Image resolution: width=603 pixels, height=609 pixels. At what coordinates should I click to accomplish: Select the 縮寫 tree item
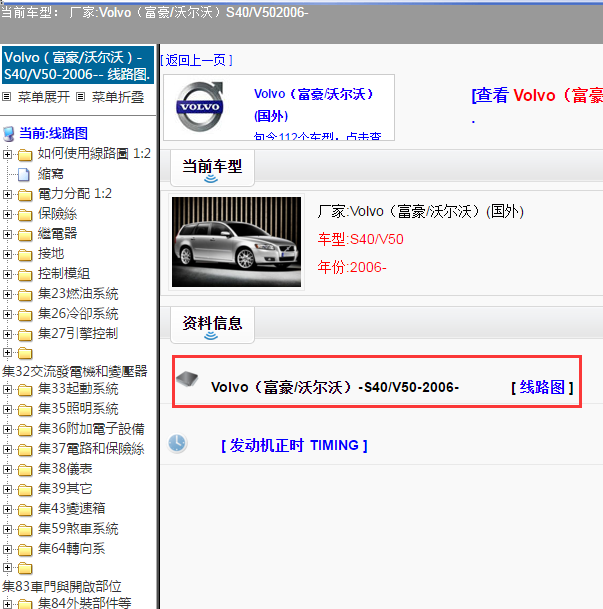50,174
